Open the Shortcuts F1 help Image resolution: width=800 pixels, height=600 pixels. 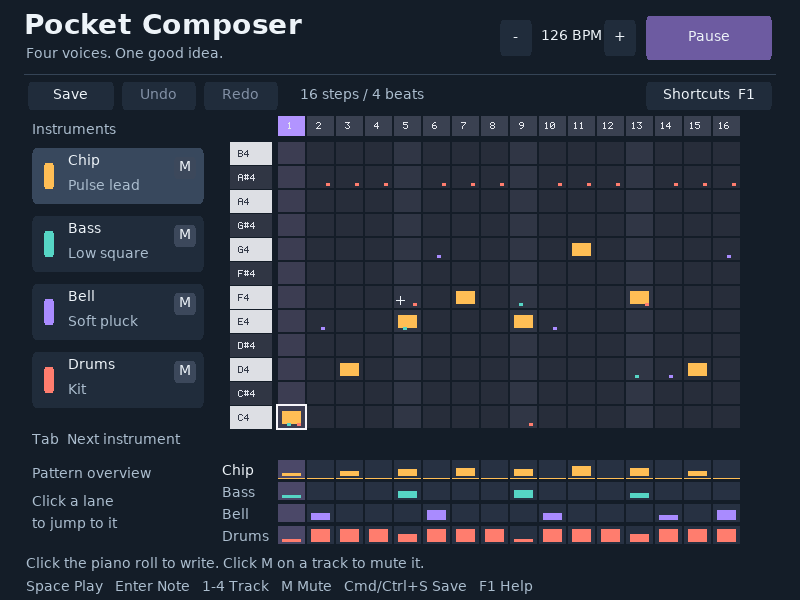coord(709,95)
